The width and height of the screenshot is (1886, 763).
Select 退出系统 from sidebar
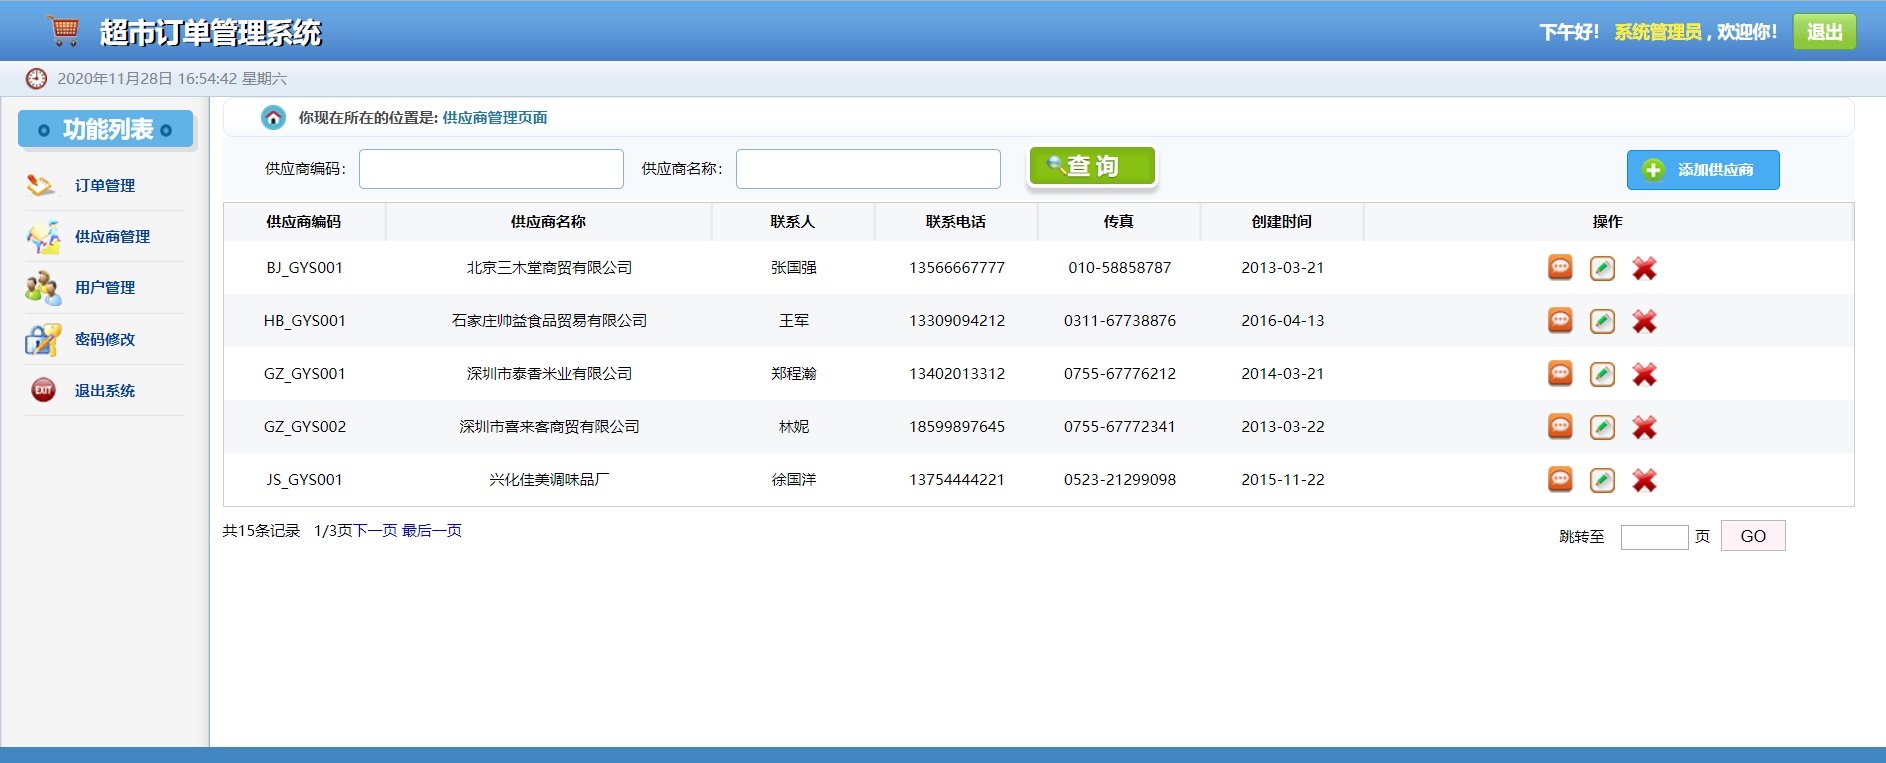point(104,391)
